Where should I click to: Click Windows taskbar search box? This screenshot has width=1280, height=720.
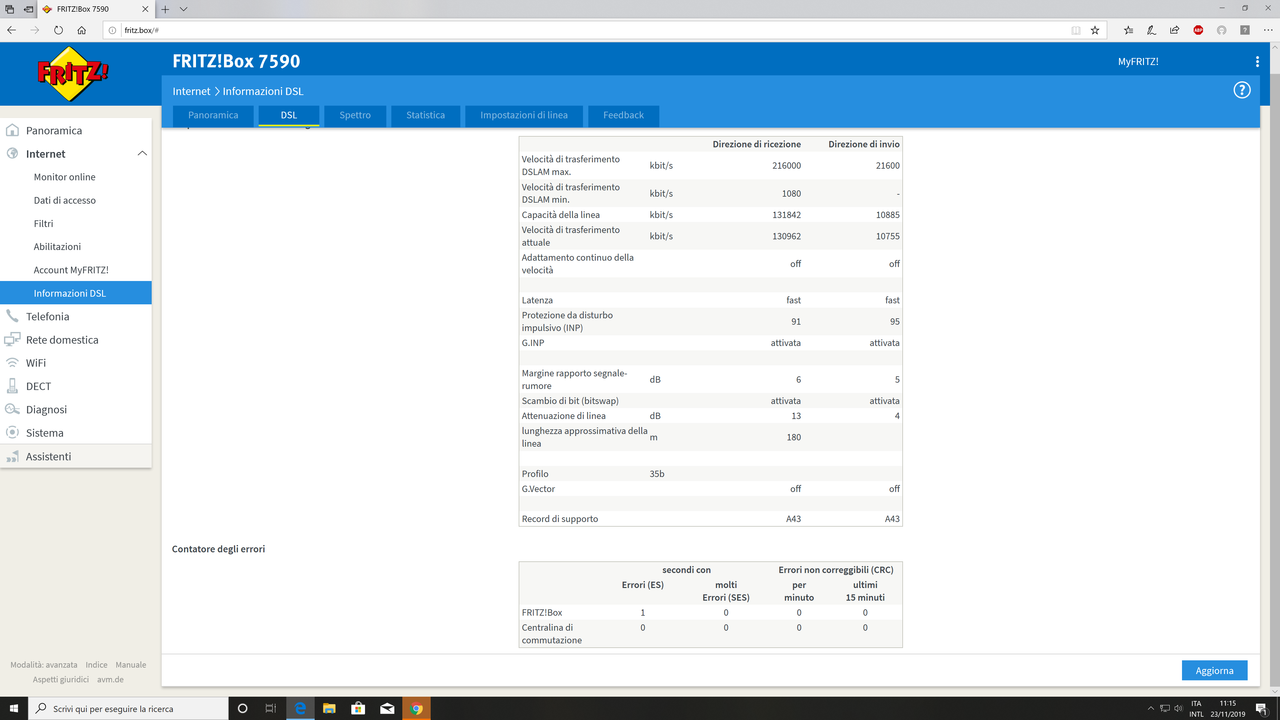coord(128,708)
